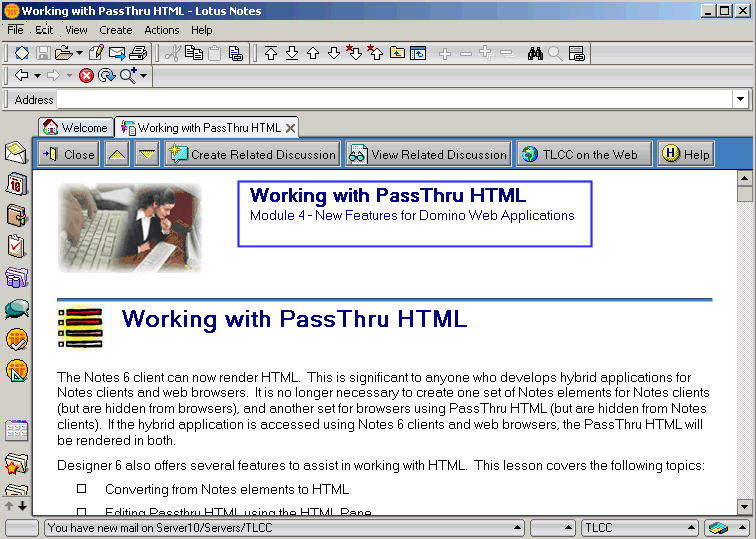The height and width of the screenshot is (539, 756).
Task: Click the Properties diamond icon in toolbar
Action: click(x=22, y=53)
